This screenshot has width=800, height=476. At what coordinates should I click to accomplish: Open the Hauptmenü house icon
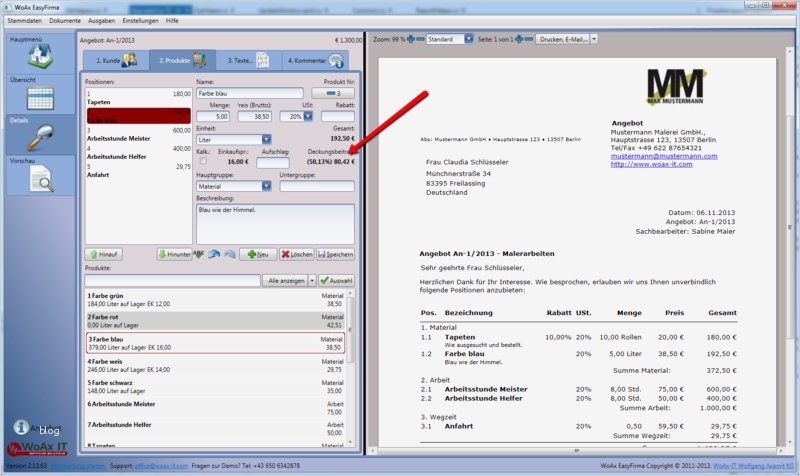tap(40, 56)
